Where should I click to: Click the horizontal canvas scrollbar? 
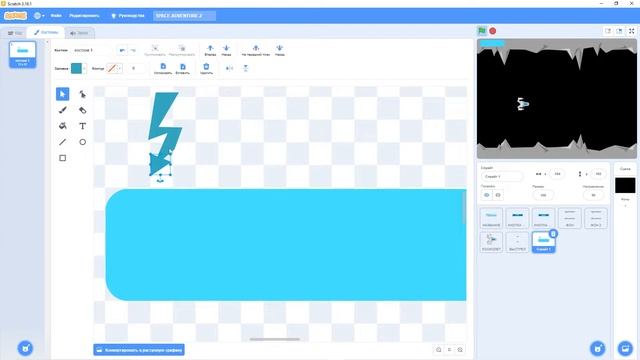point(275,339)
